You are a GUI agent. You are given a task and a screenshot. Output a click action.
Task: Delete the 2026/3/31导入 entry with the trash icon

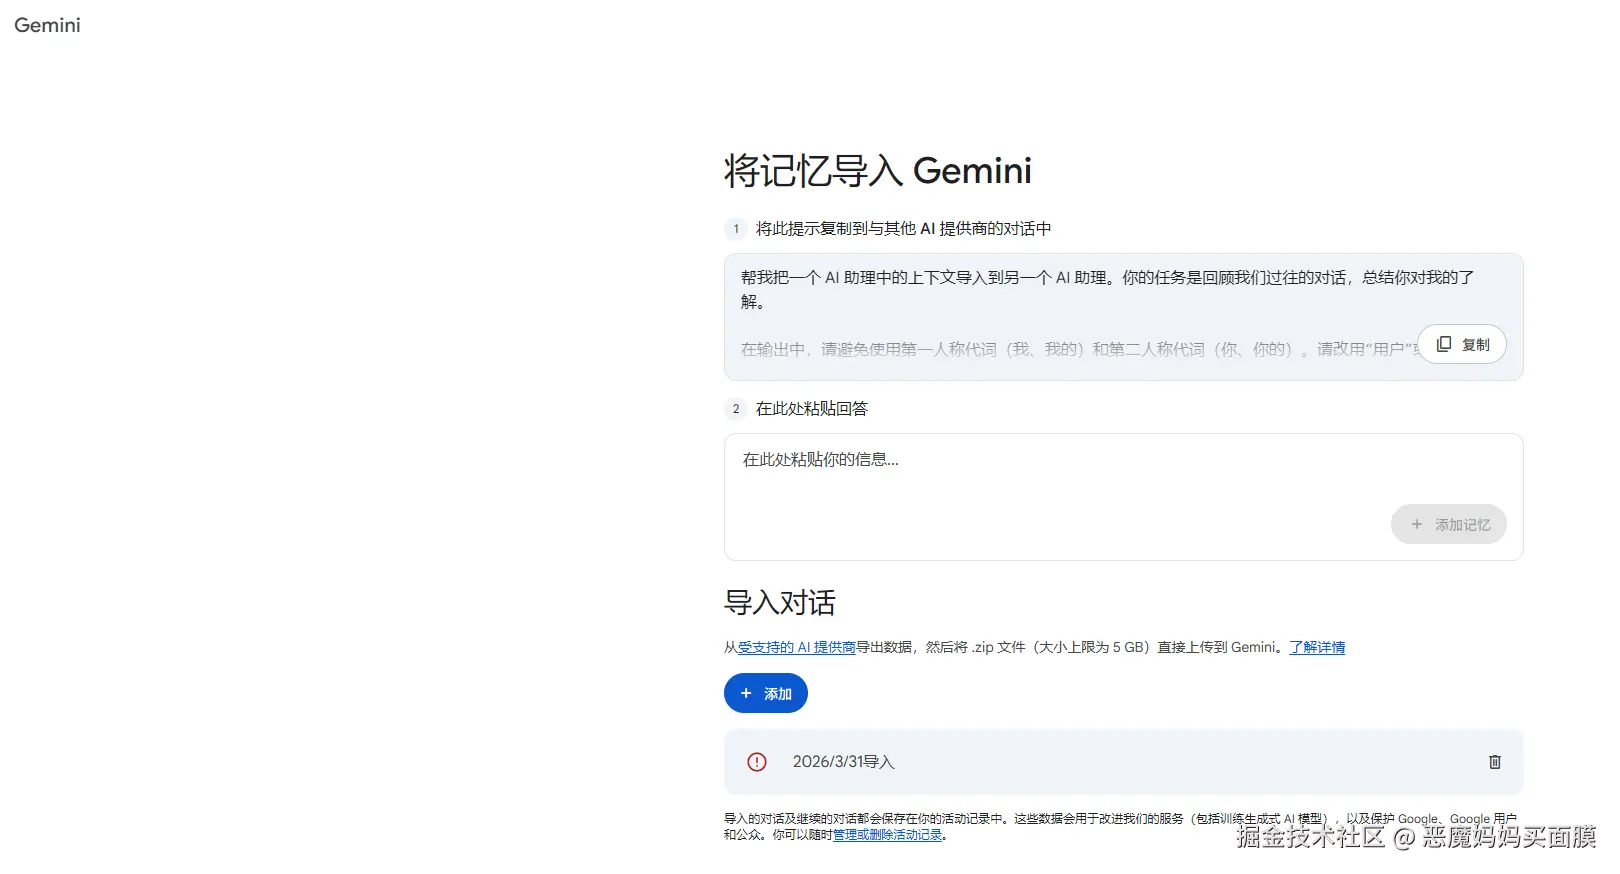tap(1495, 762)
